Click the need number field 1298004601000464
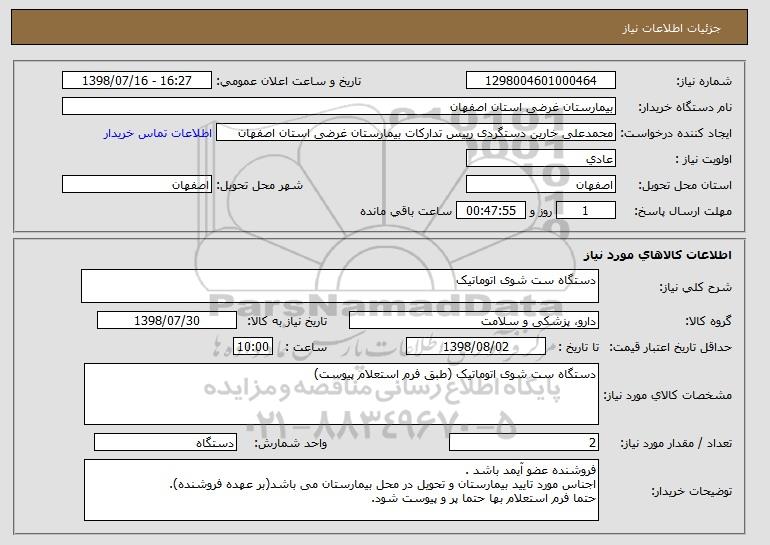The height and width of the screenshot is (545, 770). pos(541,81)
